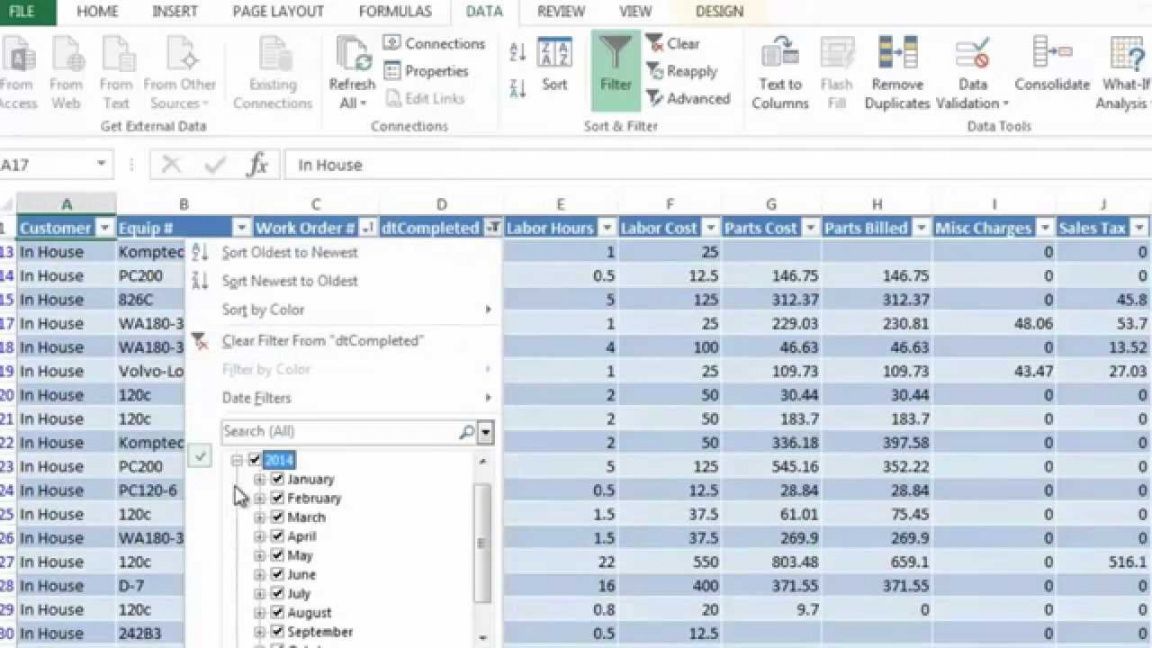Switch to the FORMULAS ribbon tab
This screenshot has width=1152, height=648.
[x=395, y=12]
